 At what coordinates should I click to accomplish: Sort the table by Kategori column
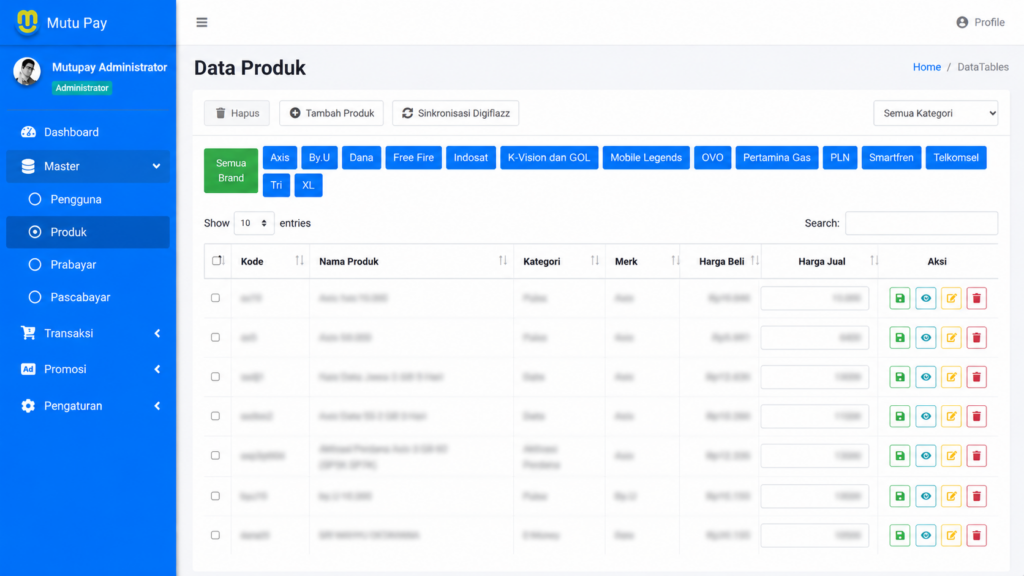(x=559, y=261)
